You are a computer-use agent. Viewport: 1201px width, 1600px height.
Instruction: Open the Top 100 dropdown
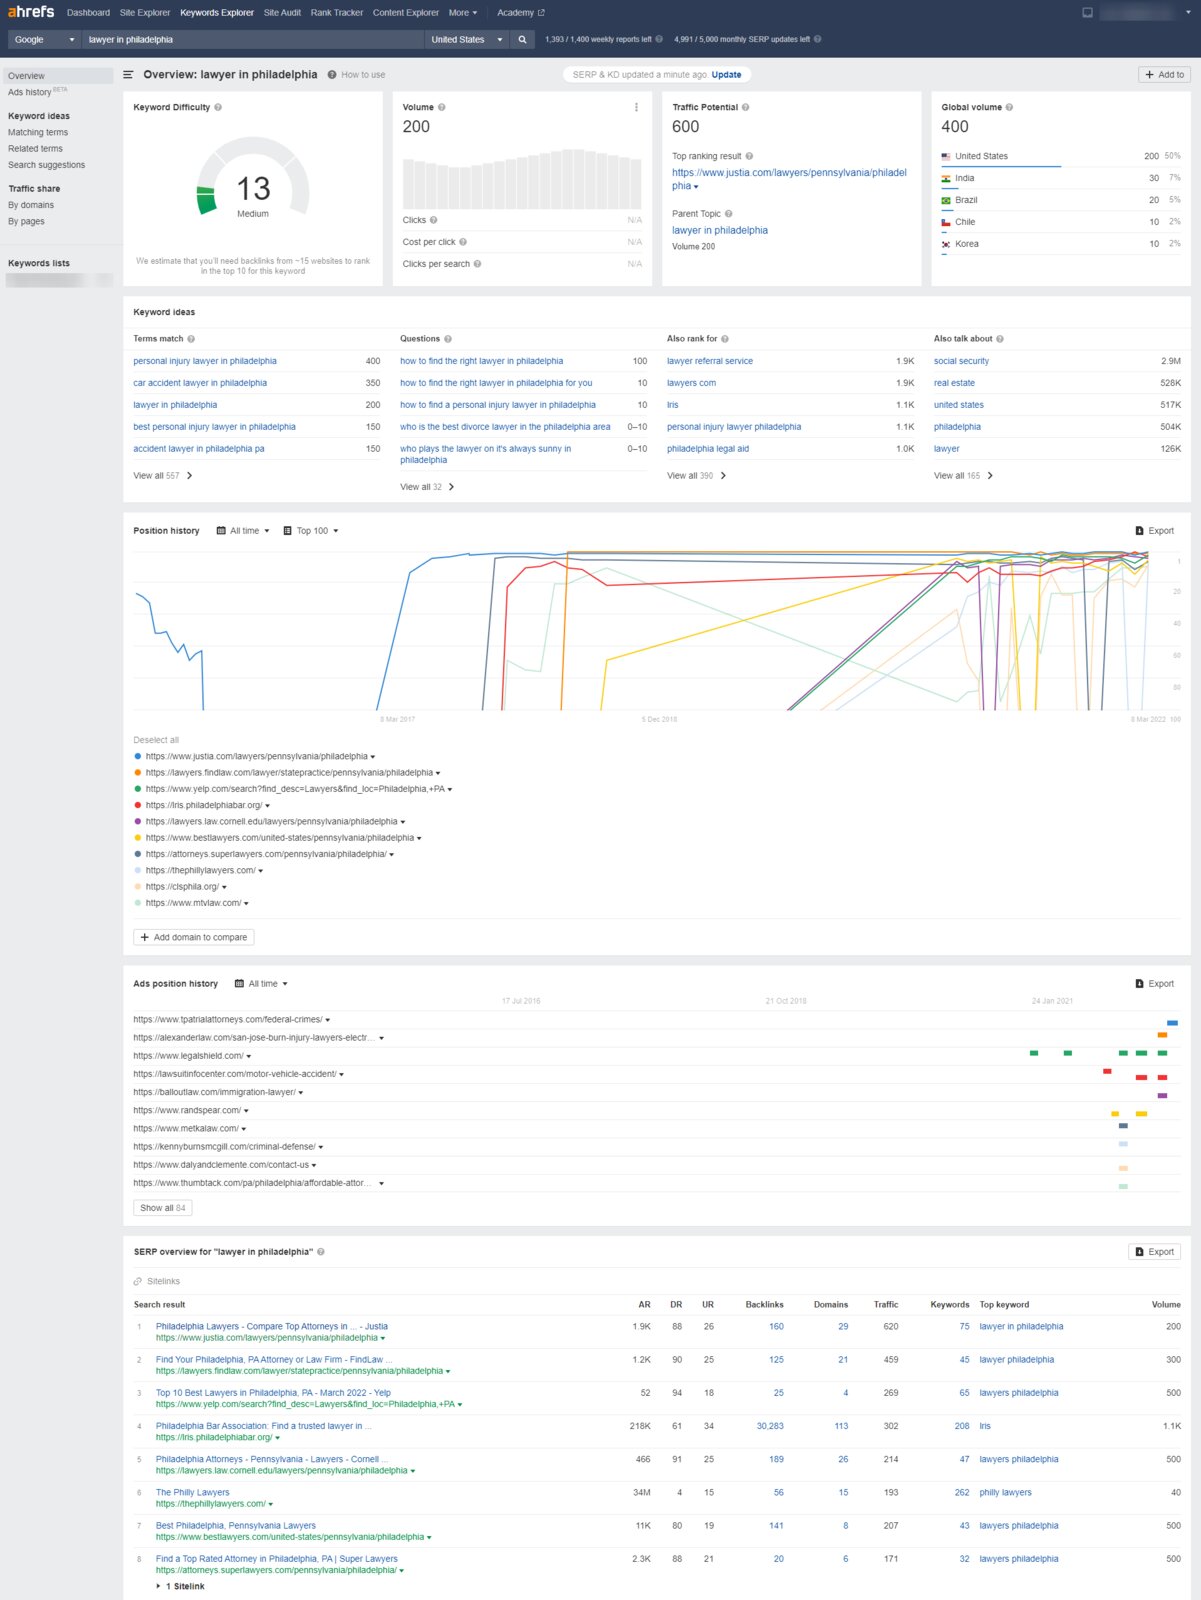[x=311, y=531]
